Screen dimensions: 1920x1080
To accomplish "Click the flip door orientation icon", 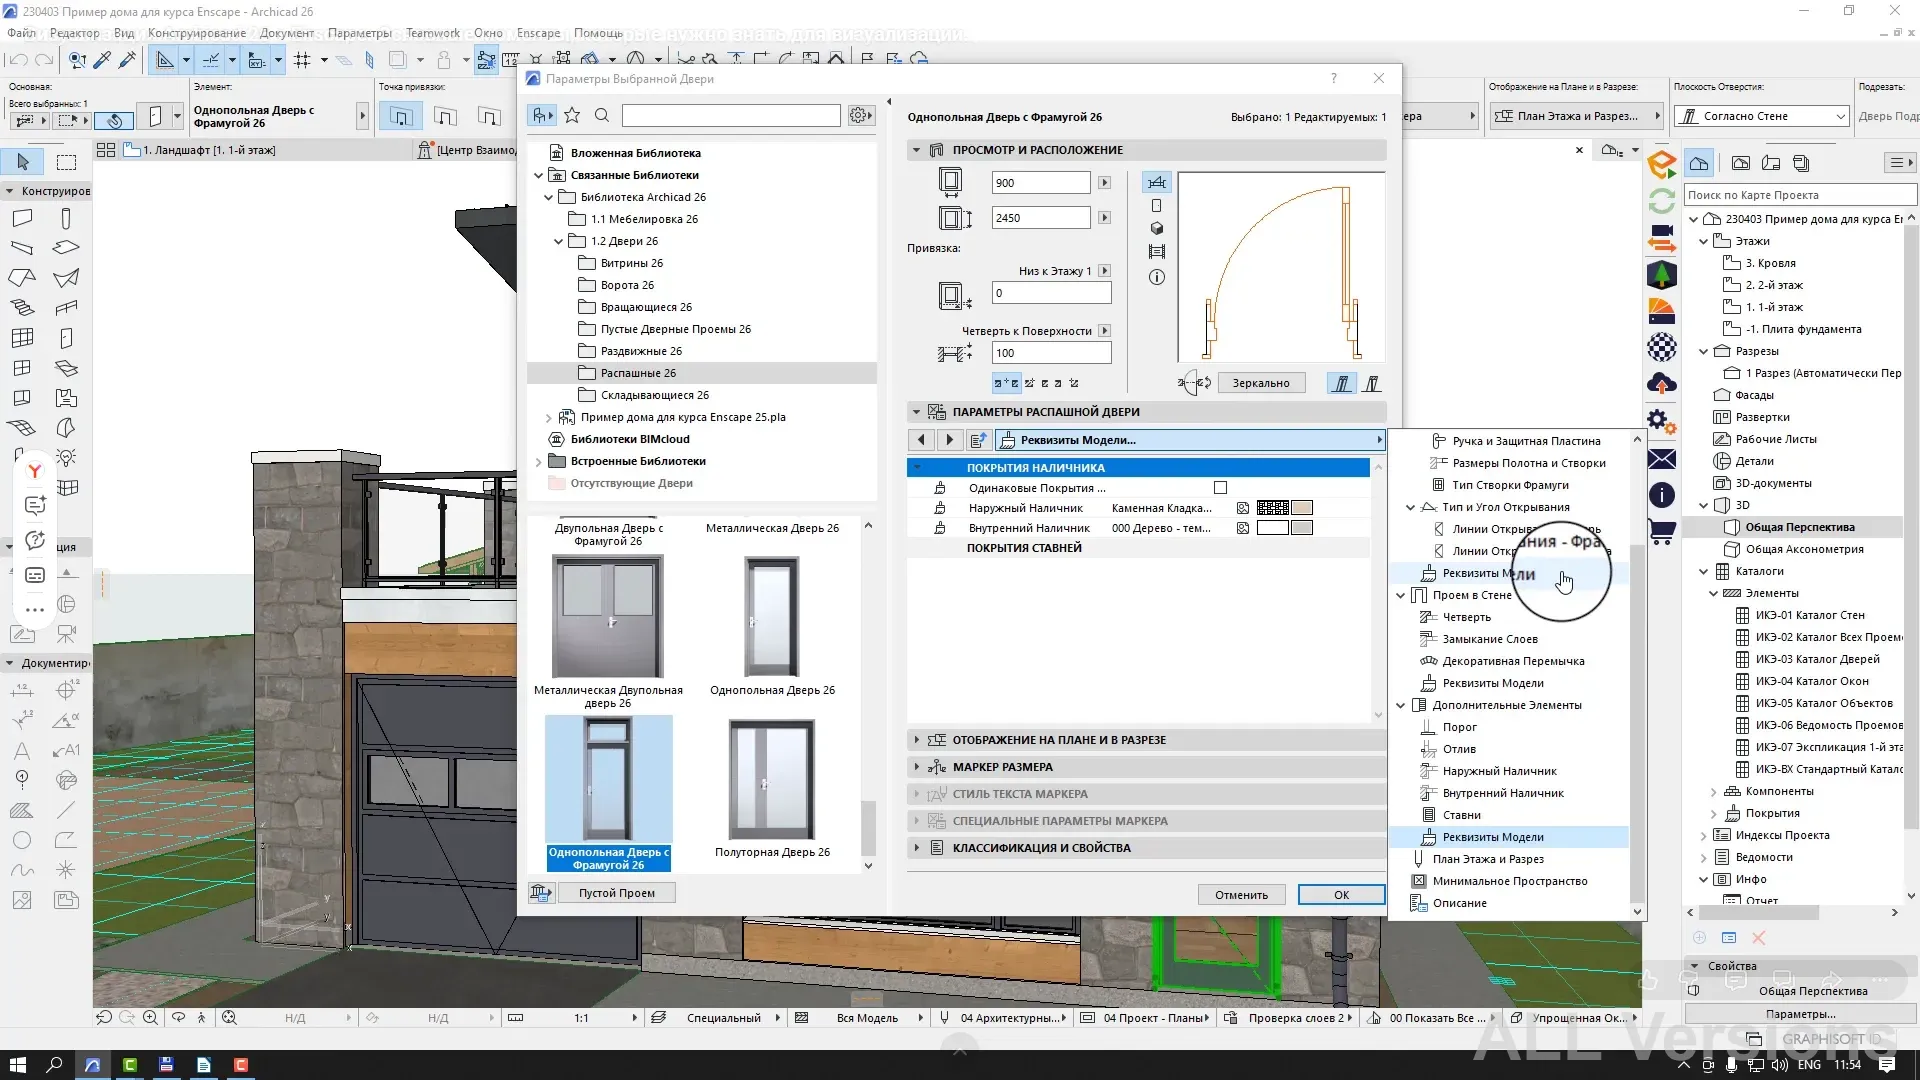I will tap(1195, 383).
